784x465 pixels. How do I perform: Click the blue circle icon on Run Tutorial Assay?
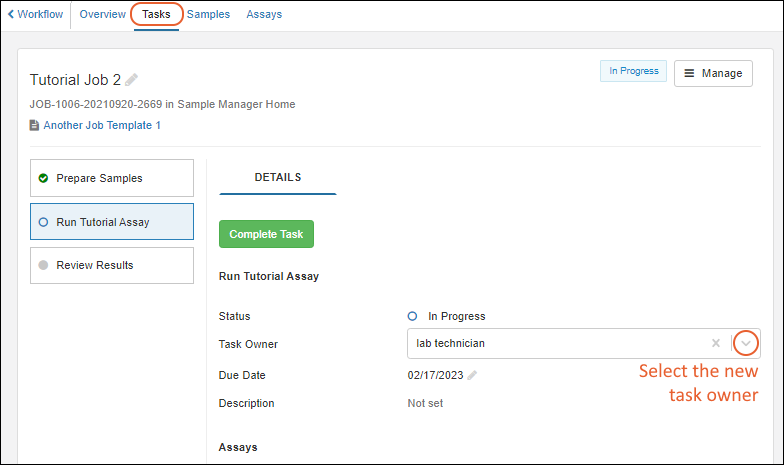[43, 222]
